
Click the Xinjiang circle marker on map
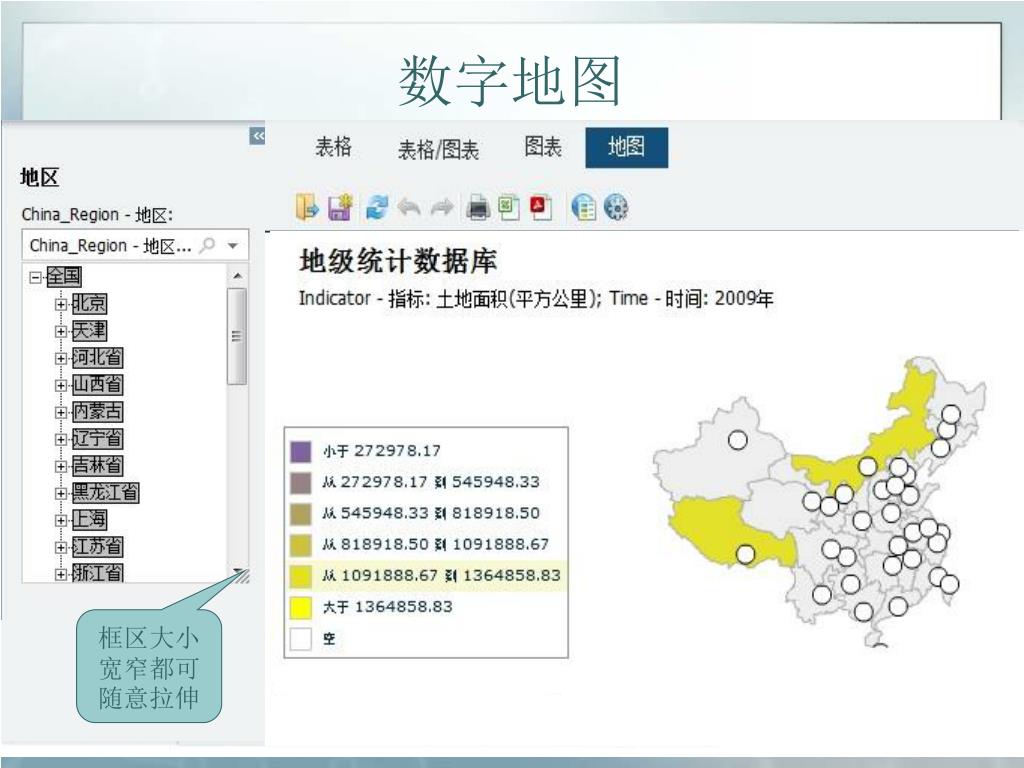(x=737, y=440)
